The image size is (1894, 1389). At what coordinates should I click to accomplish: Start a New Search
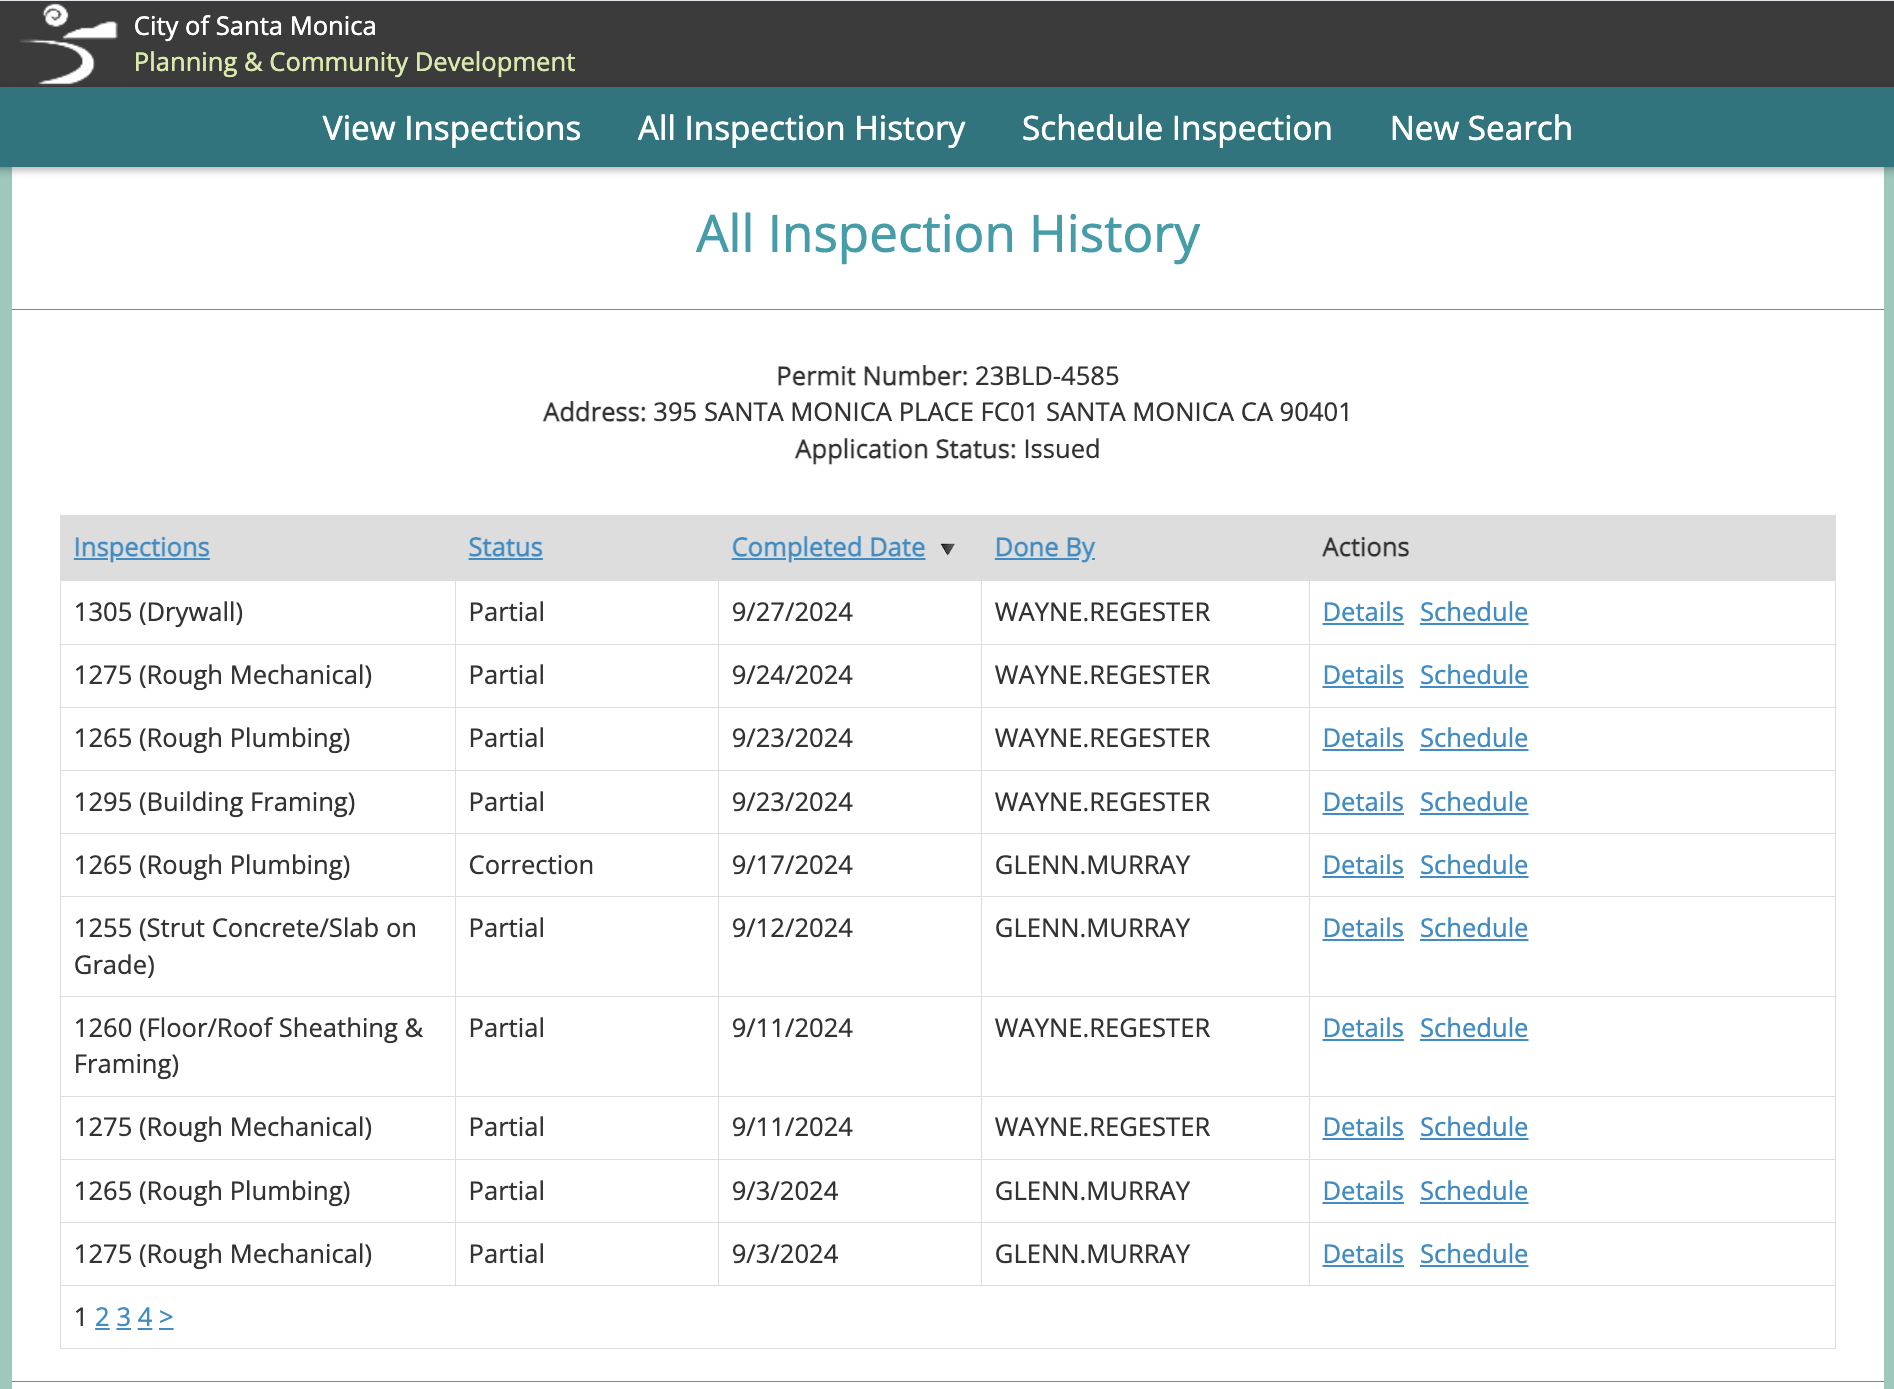1481,128
